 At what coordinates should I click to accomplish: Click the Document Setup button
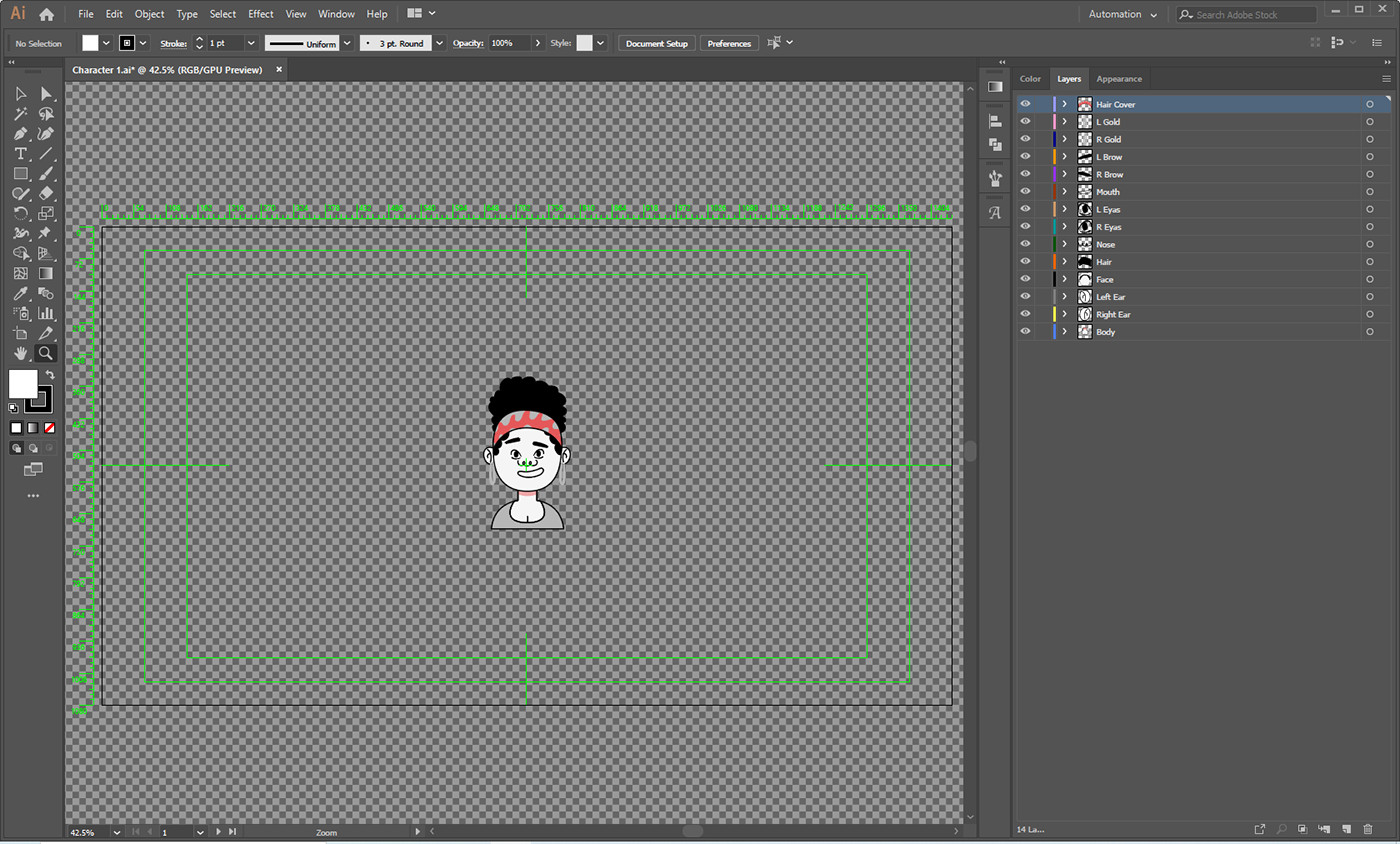click(x=656, y=43)
